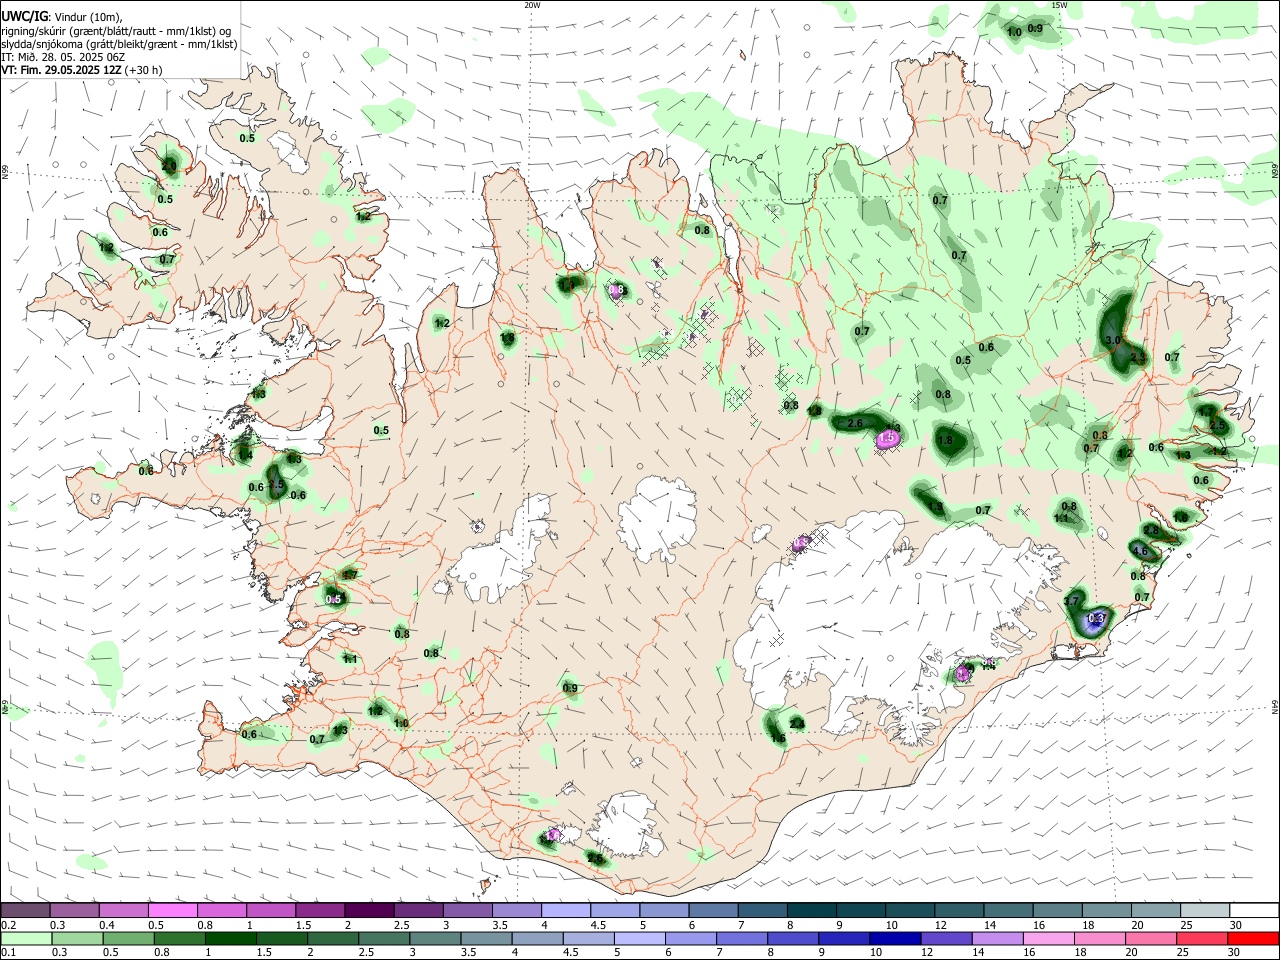
Task: Click the '2.6' precipitation value on the map
Action: (855, 424)
